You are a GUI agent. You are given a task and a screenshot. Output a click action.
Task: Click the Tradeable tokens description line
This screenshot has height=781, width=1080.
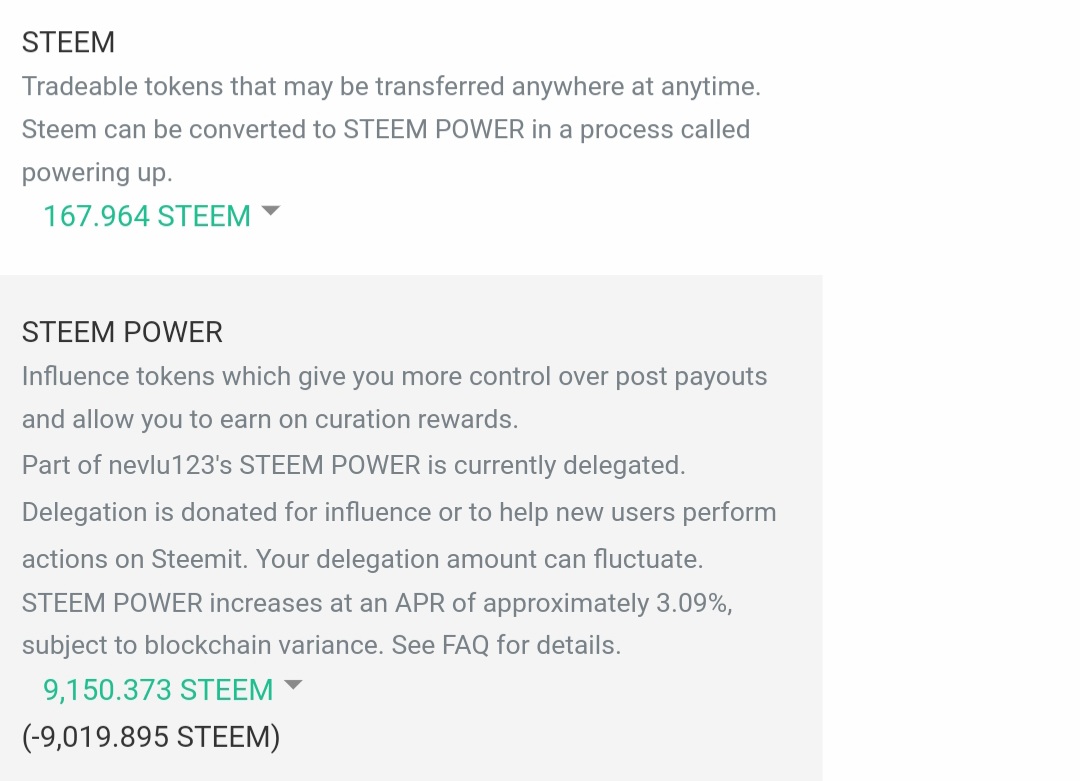pos(391,86)
